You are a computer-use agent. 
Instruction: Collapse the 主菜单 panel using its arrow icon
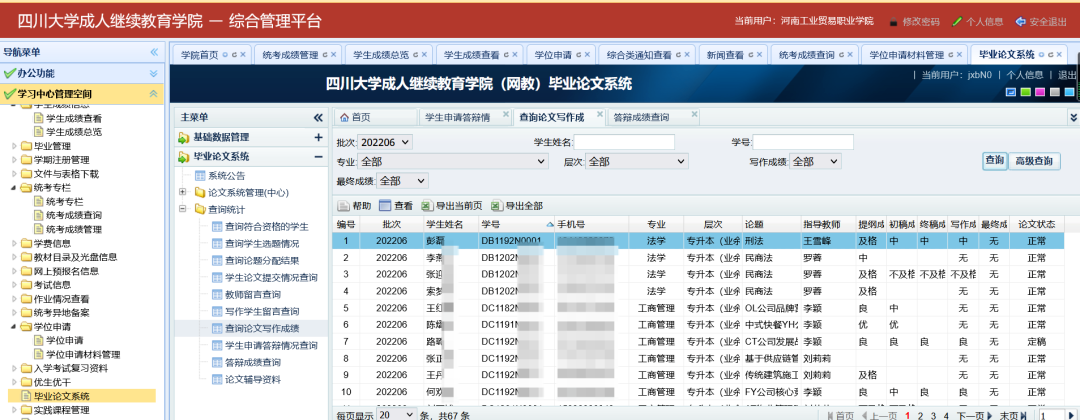[318, 118]
